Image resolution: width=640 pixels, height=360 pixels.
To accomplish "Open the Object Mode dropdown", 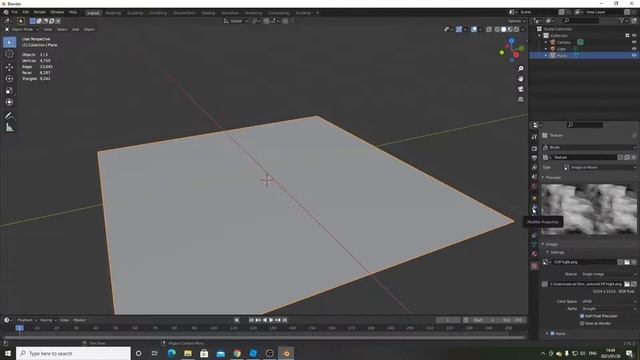I will click(22, 29).
